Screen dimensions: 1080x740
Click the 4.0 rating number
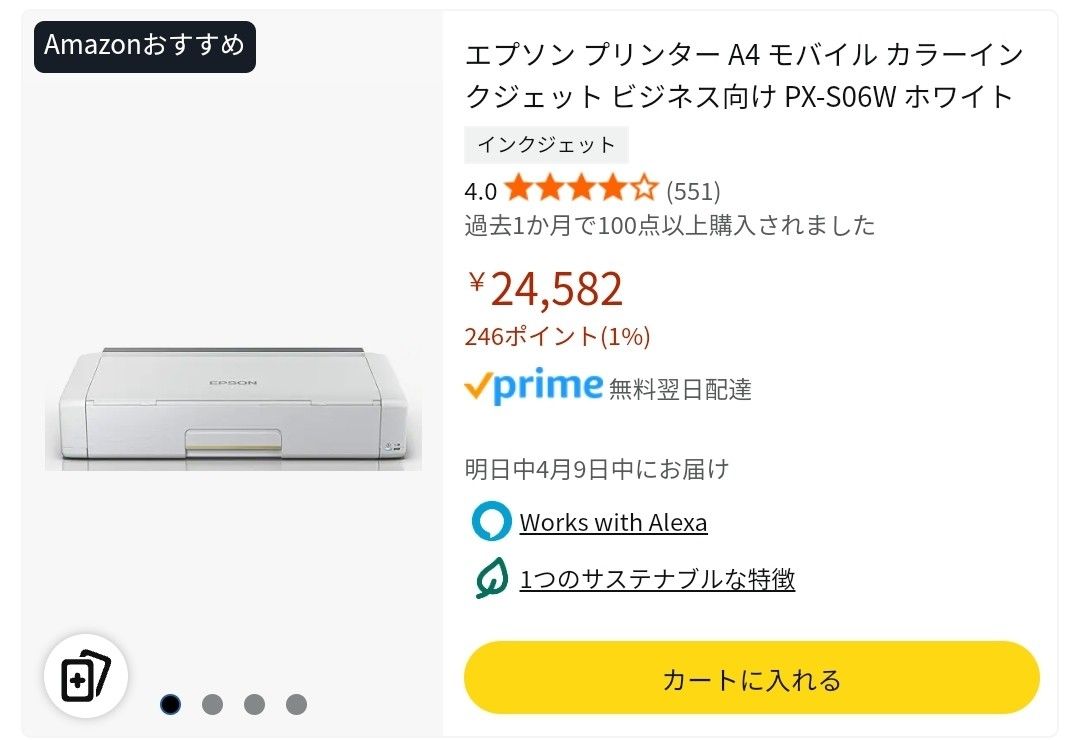(480, 190)
